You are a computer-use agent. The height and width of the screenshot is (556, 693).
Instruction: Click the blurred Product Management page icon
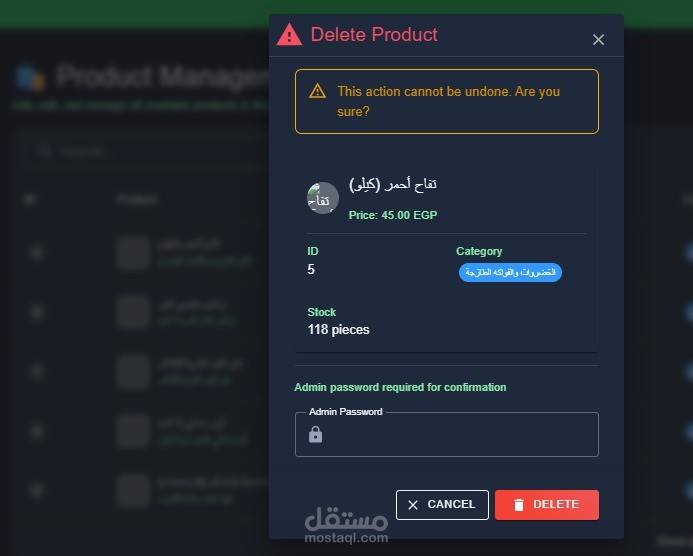[x=30, y=77]
